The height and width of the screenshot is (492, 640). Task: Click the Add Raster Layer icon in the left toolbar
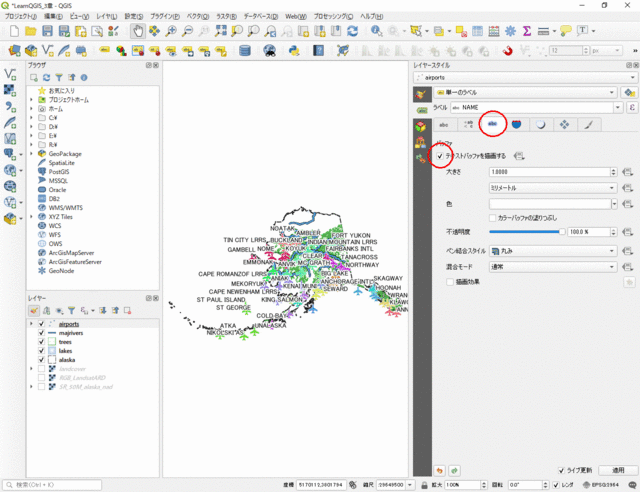pos(10,90)
